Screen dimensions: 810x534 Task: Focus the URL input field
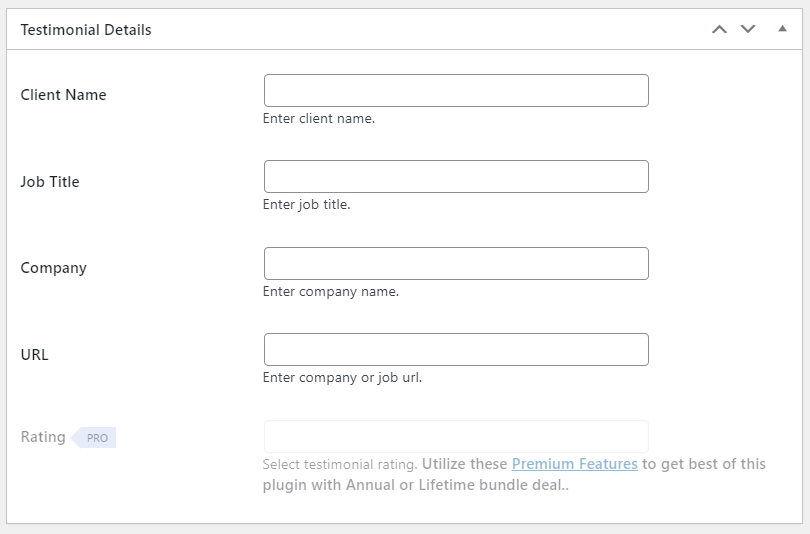point(456,350)
